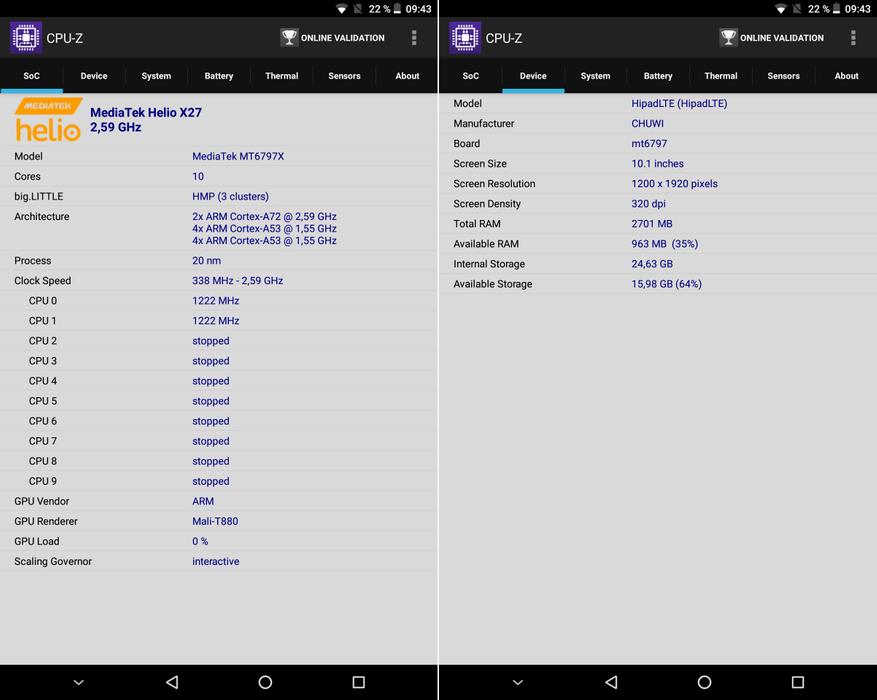Tap the Screen Resolution row value

(x=674, y=184)
